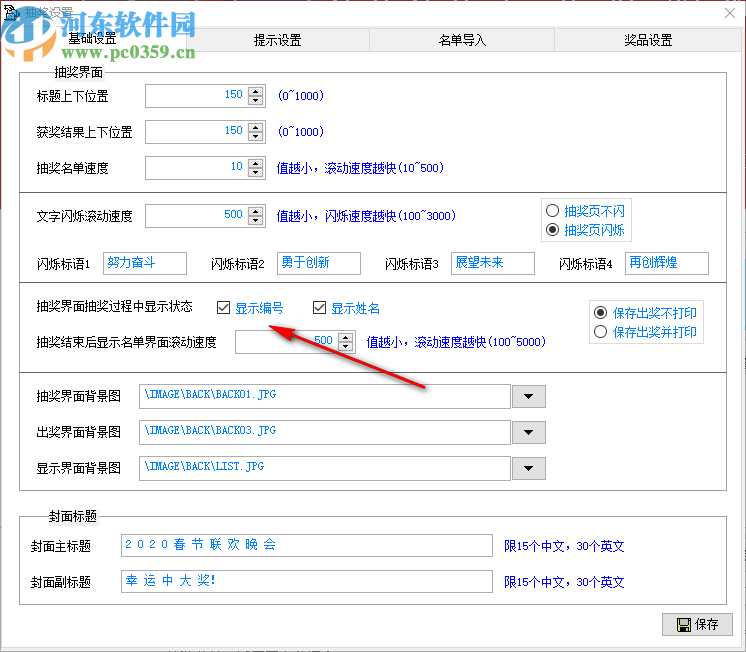The height and width of the screenshot is (652, 746).
Task: Lower 抽奖名单速度 using down arrow
Action: 256,172
